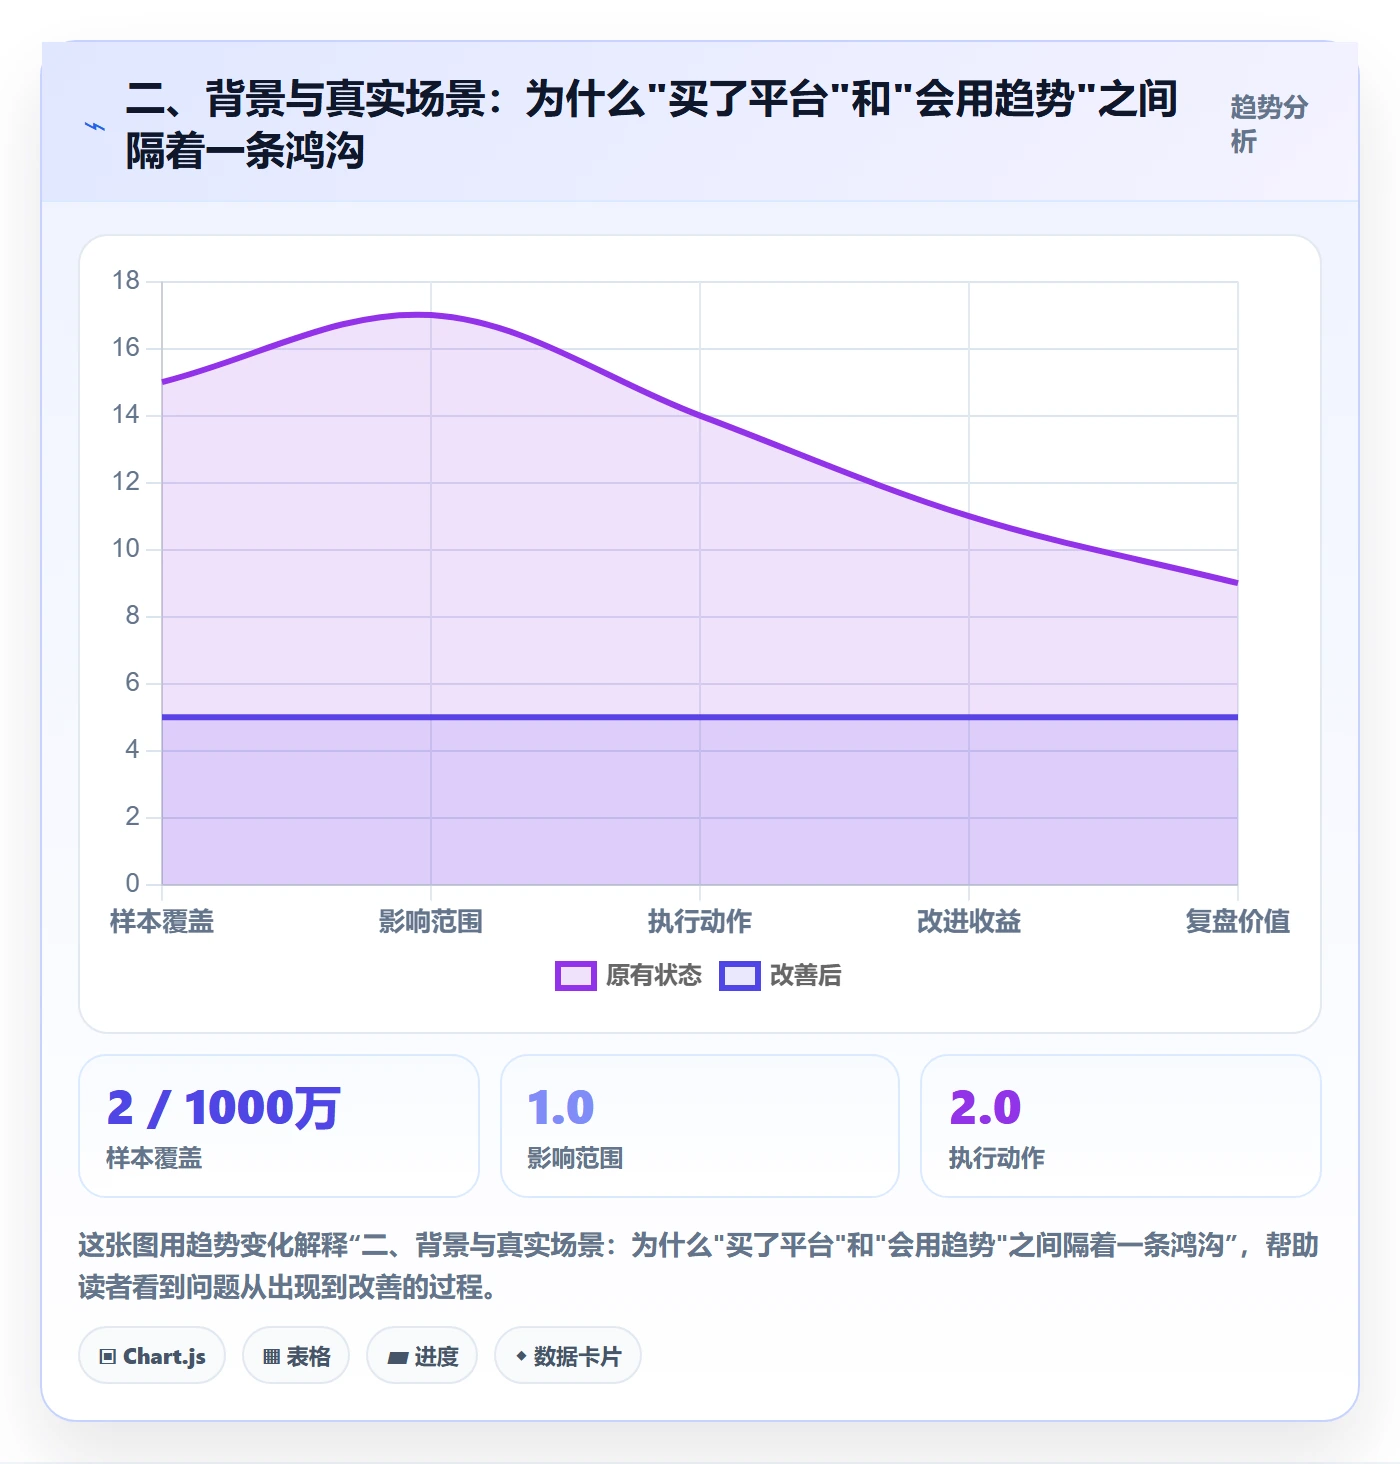Click the 影响范围 x-axis label
This screenshot has width=1400, height=1464.
point(431,921)
